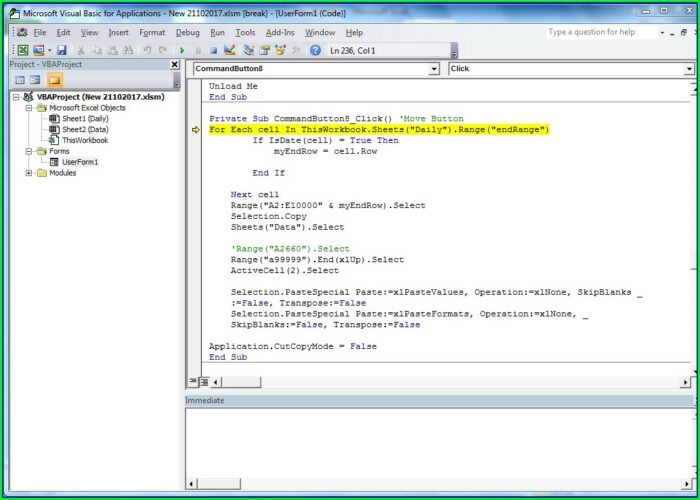Click the Copy toolbar icon
Viewport: 700px width, 500px height.
pos(97,50)
